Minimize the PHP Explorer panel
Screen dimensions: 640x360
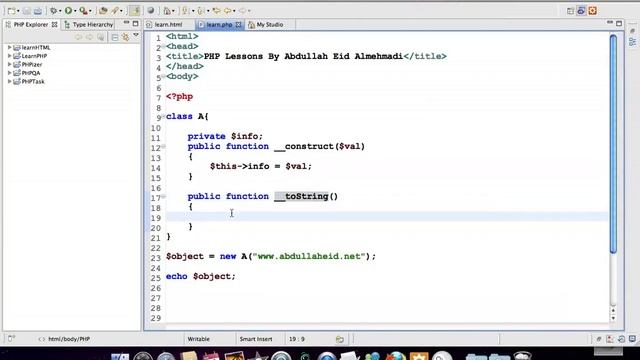click(126, 23)
